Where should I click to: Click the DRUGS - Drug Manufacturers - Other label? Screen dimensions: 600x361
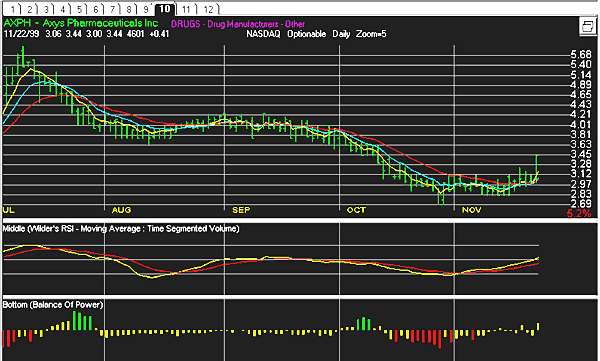coord(238,24)
